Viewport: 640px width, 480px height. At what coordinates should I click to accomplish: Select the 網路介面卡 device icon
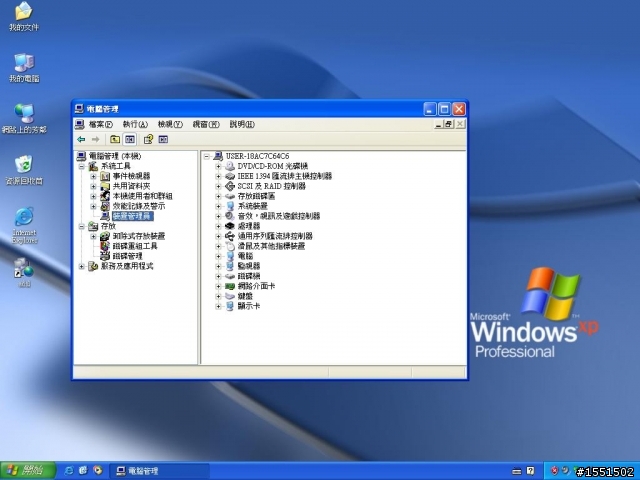coord(230,286)
